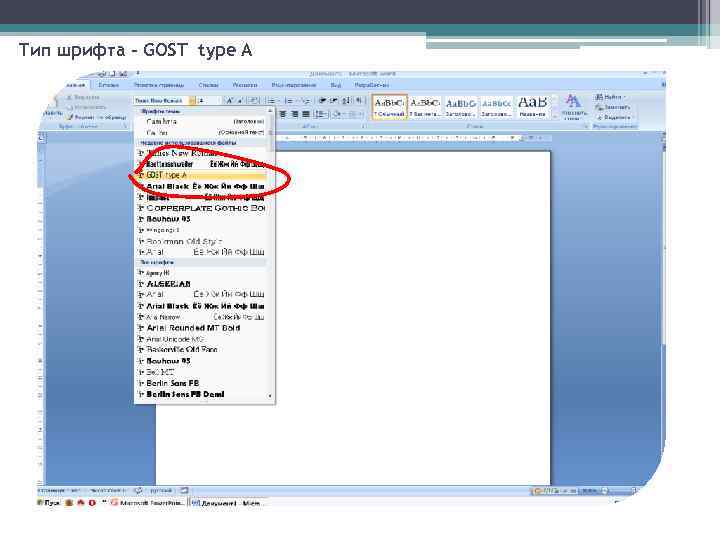The image size is (720, 540).
Task: Apply the Без интервала style
Action: (x=425, y=107)
